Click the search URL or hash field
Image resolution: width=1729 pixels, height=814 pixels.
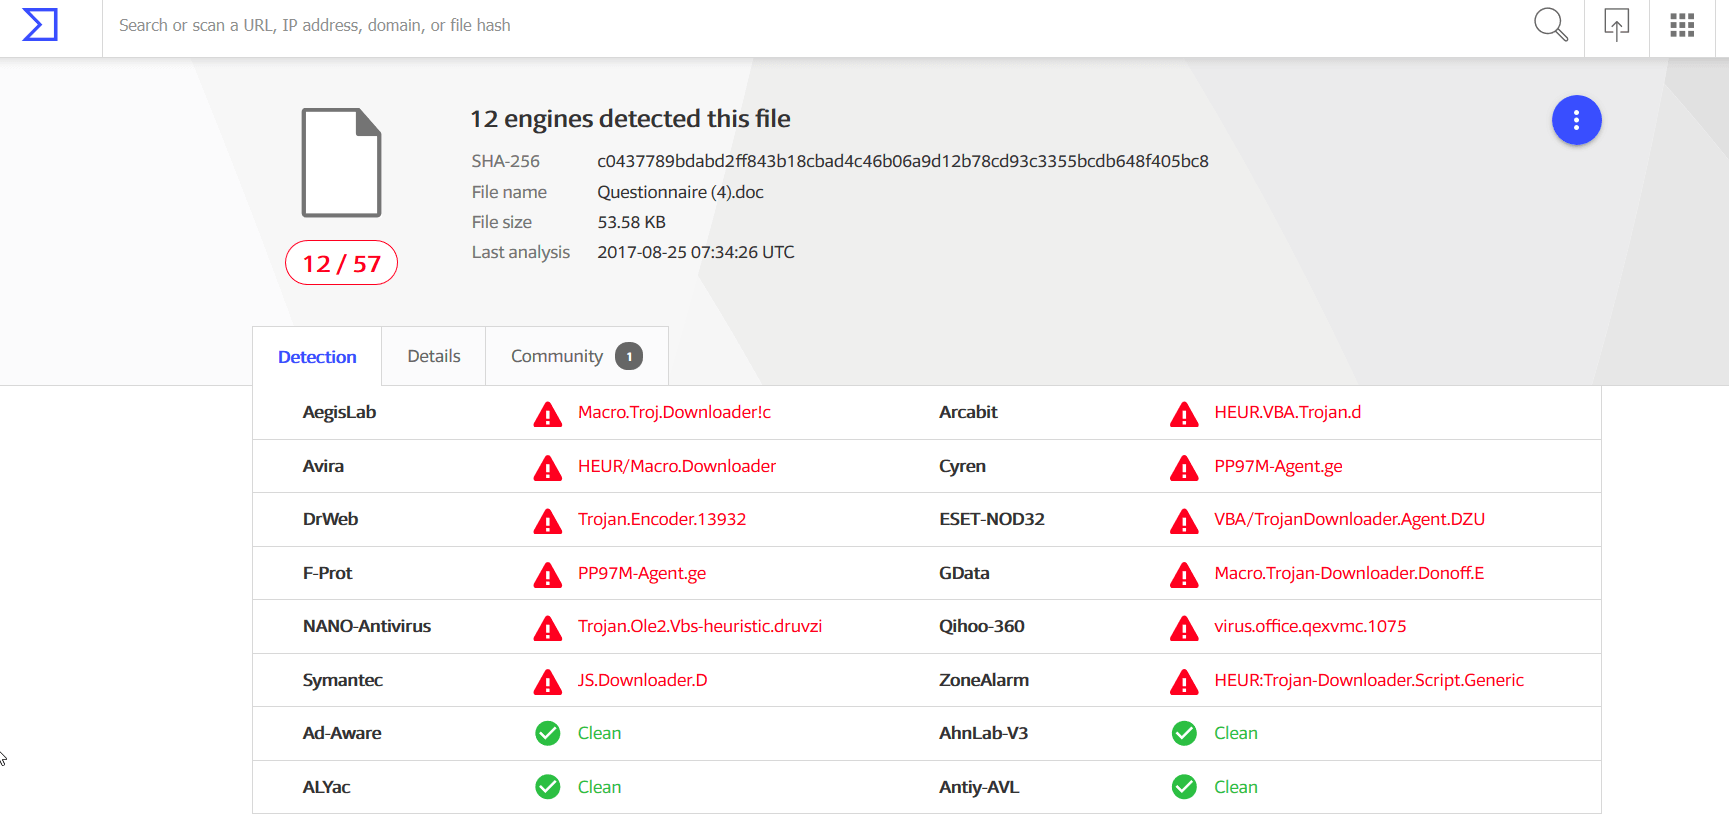coord(700,25)
